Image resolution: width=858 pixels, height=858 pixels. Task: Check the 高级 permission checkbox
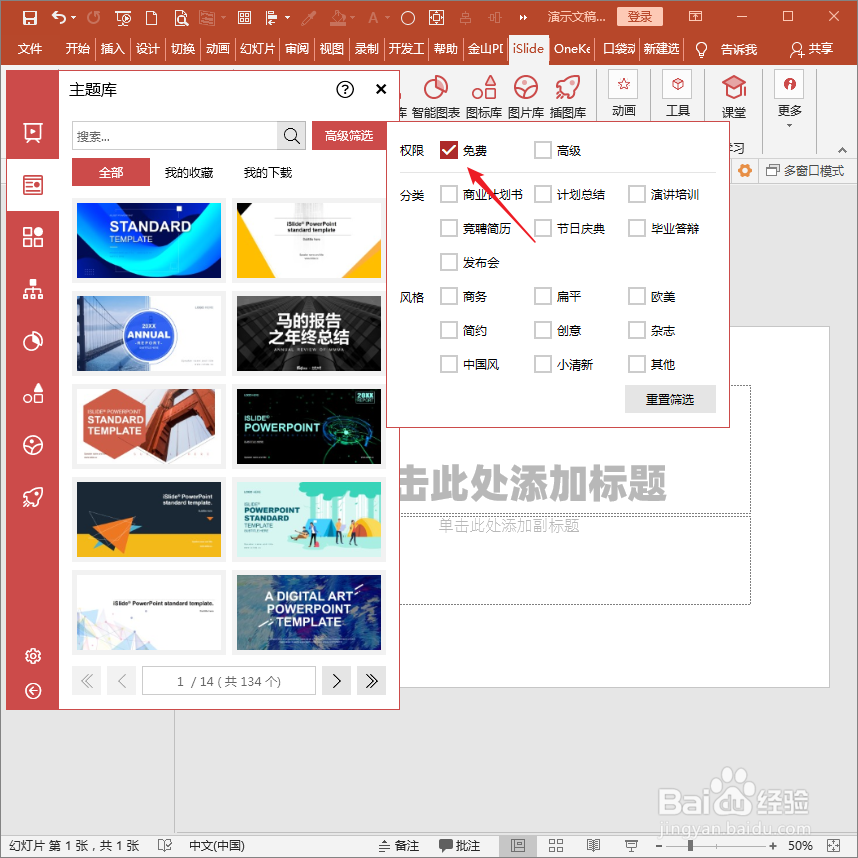(543, 150)
